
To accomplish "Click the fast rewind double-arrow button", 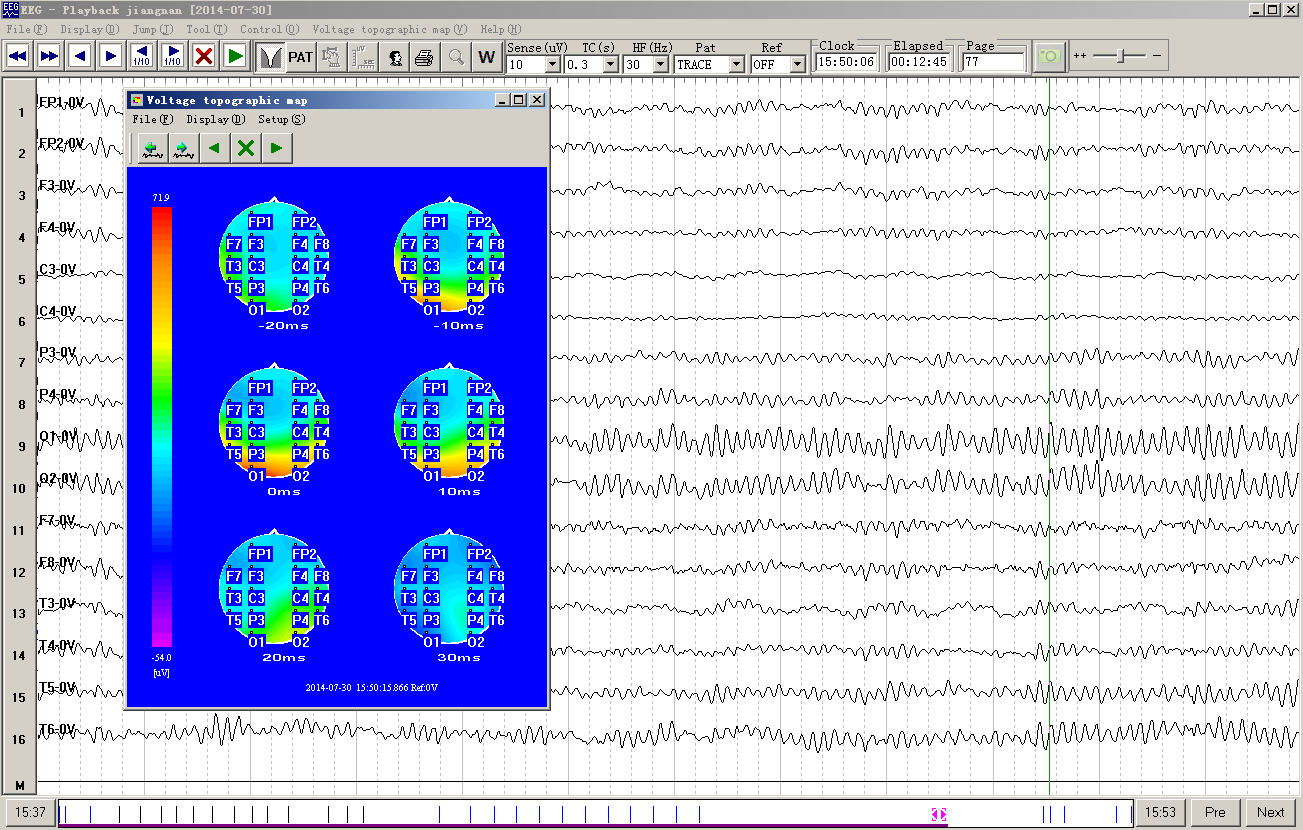I will pos(17,56).
